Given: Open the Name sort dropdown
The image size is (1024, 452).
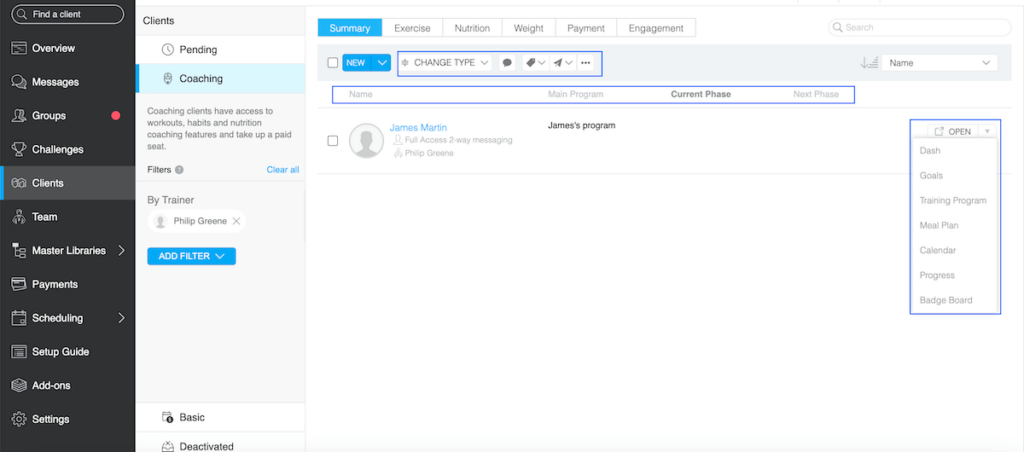Looking at the screenshot, I should 940,63.
